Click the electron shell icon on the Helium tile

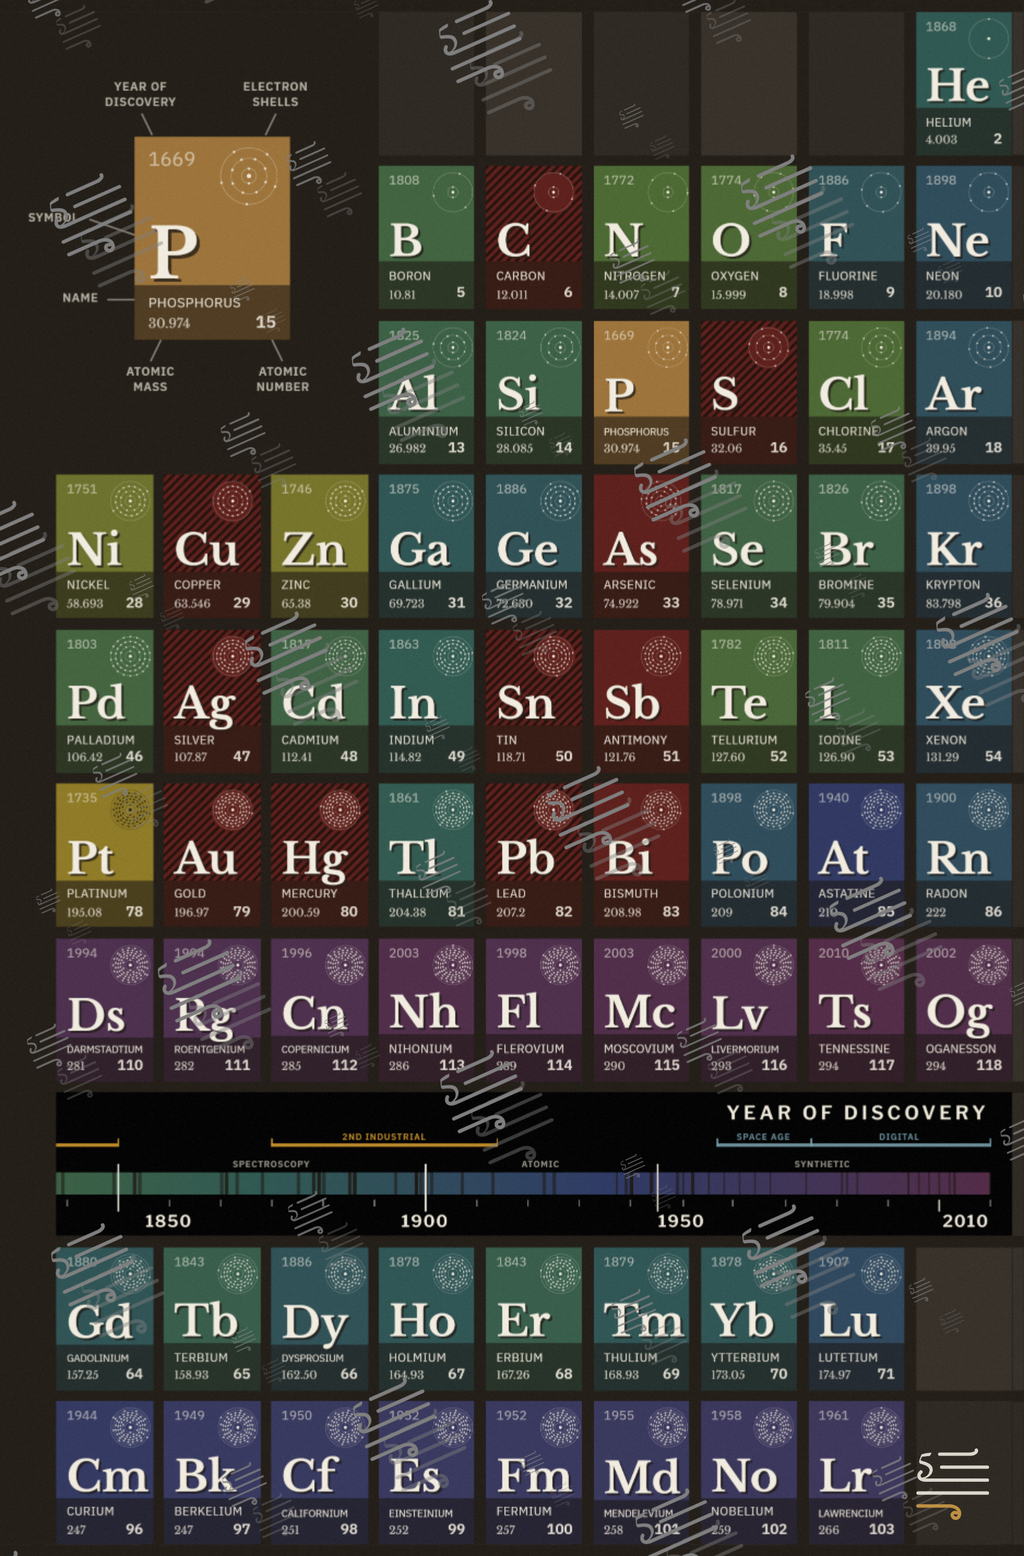[989, 39]
